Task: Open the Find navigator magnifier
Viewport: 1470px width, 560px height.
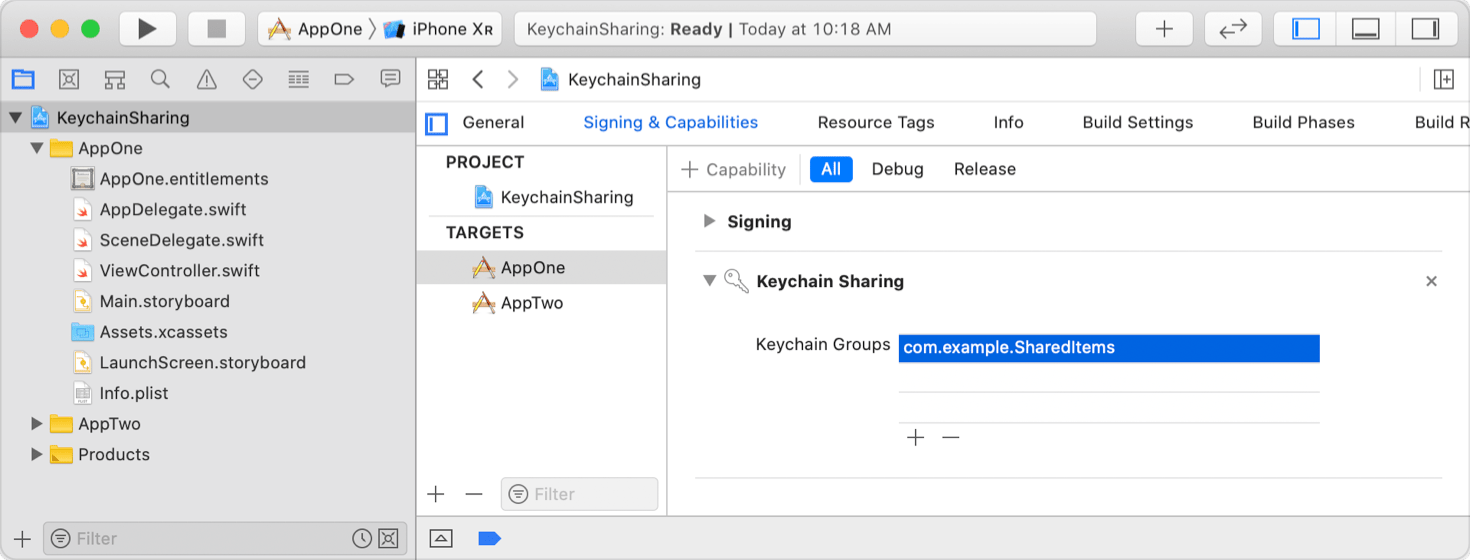Action: 160,79
